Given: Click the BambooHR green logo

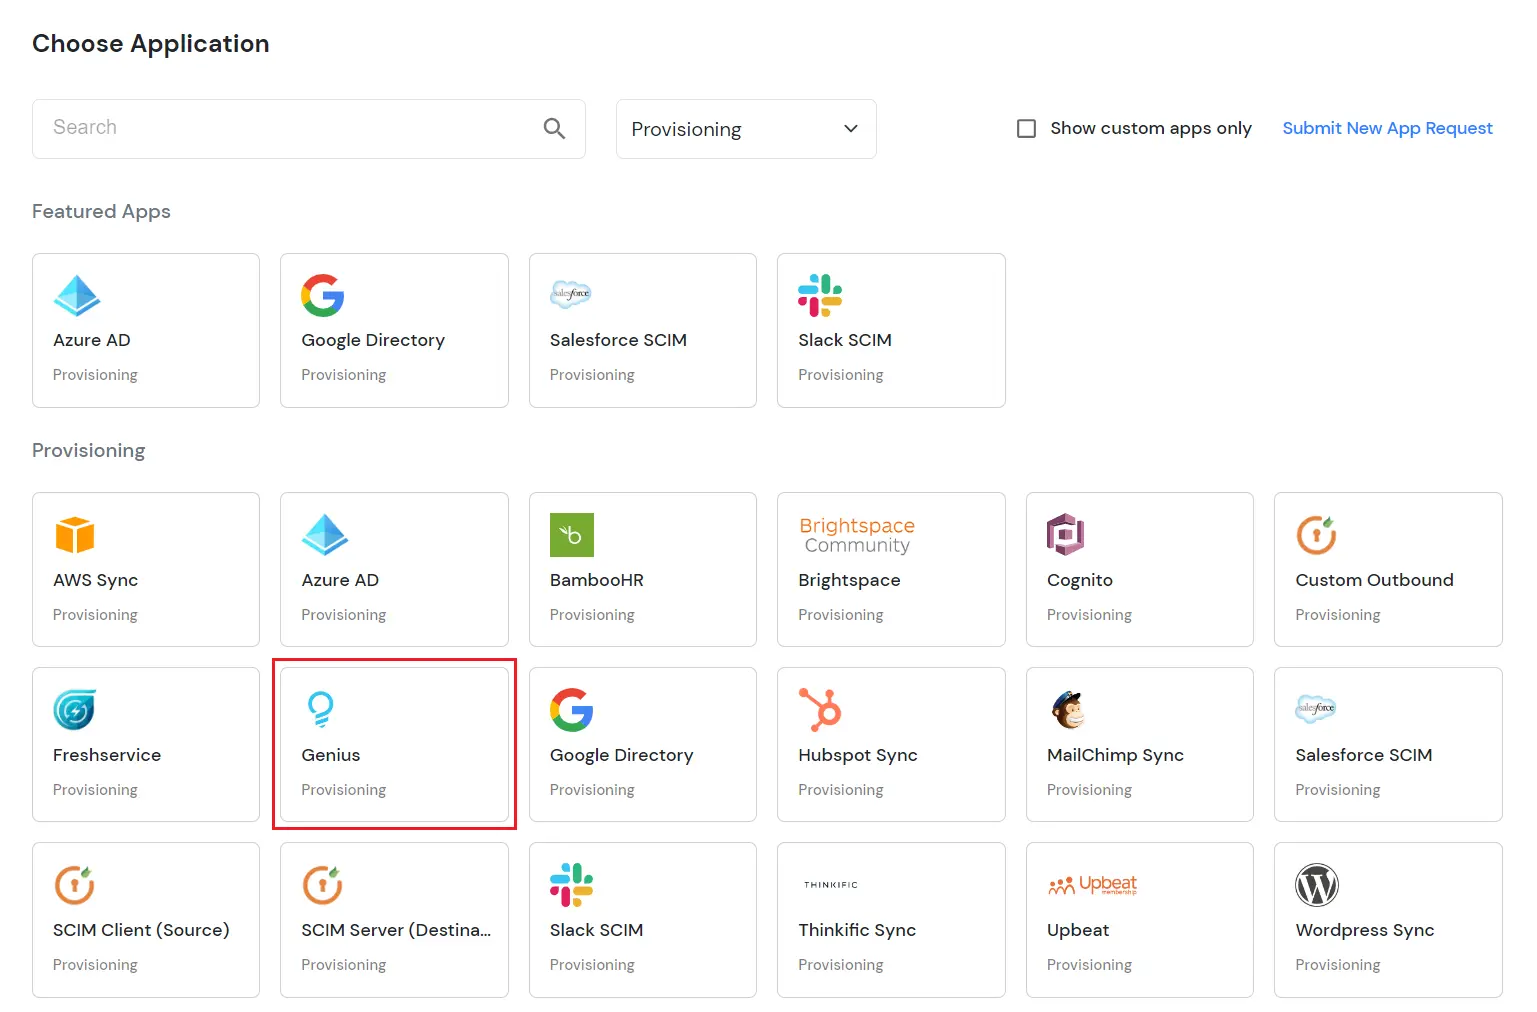Looking at the screenshot, I should [572, 535].
